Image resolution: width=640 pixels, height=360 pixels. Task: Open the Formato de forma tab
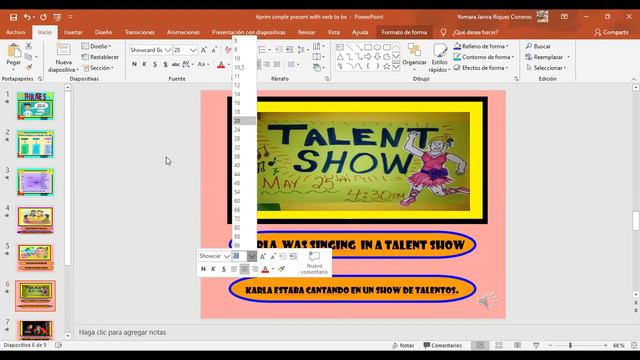click(x=404, y=32)
